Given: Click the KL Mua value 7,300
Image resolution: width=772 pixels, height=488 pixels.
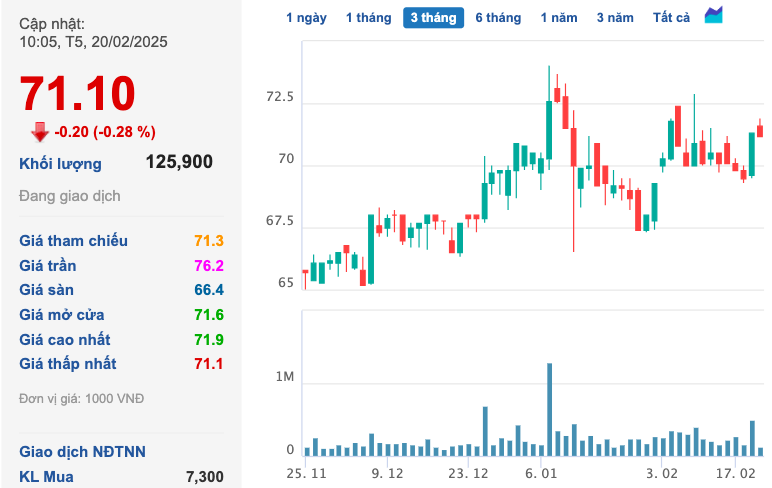Looking at the screenshot, I should click(204, 477).
